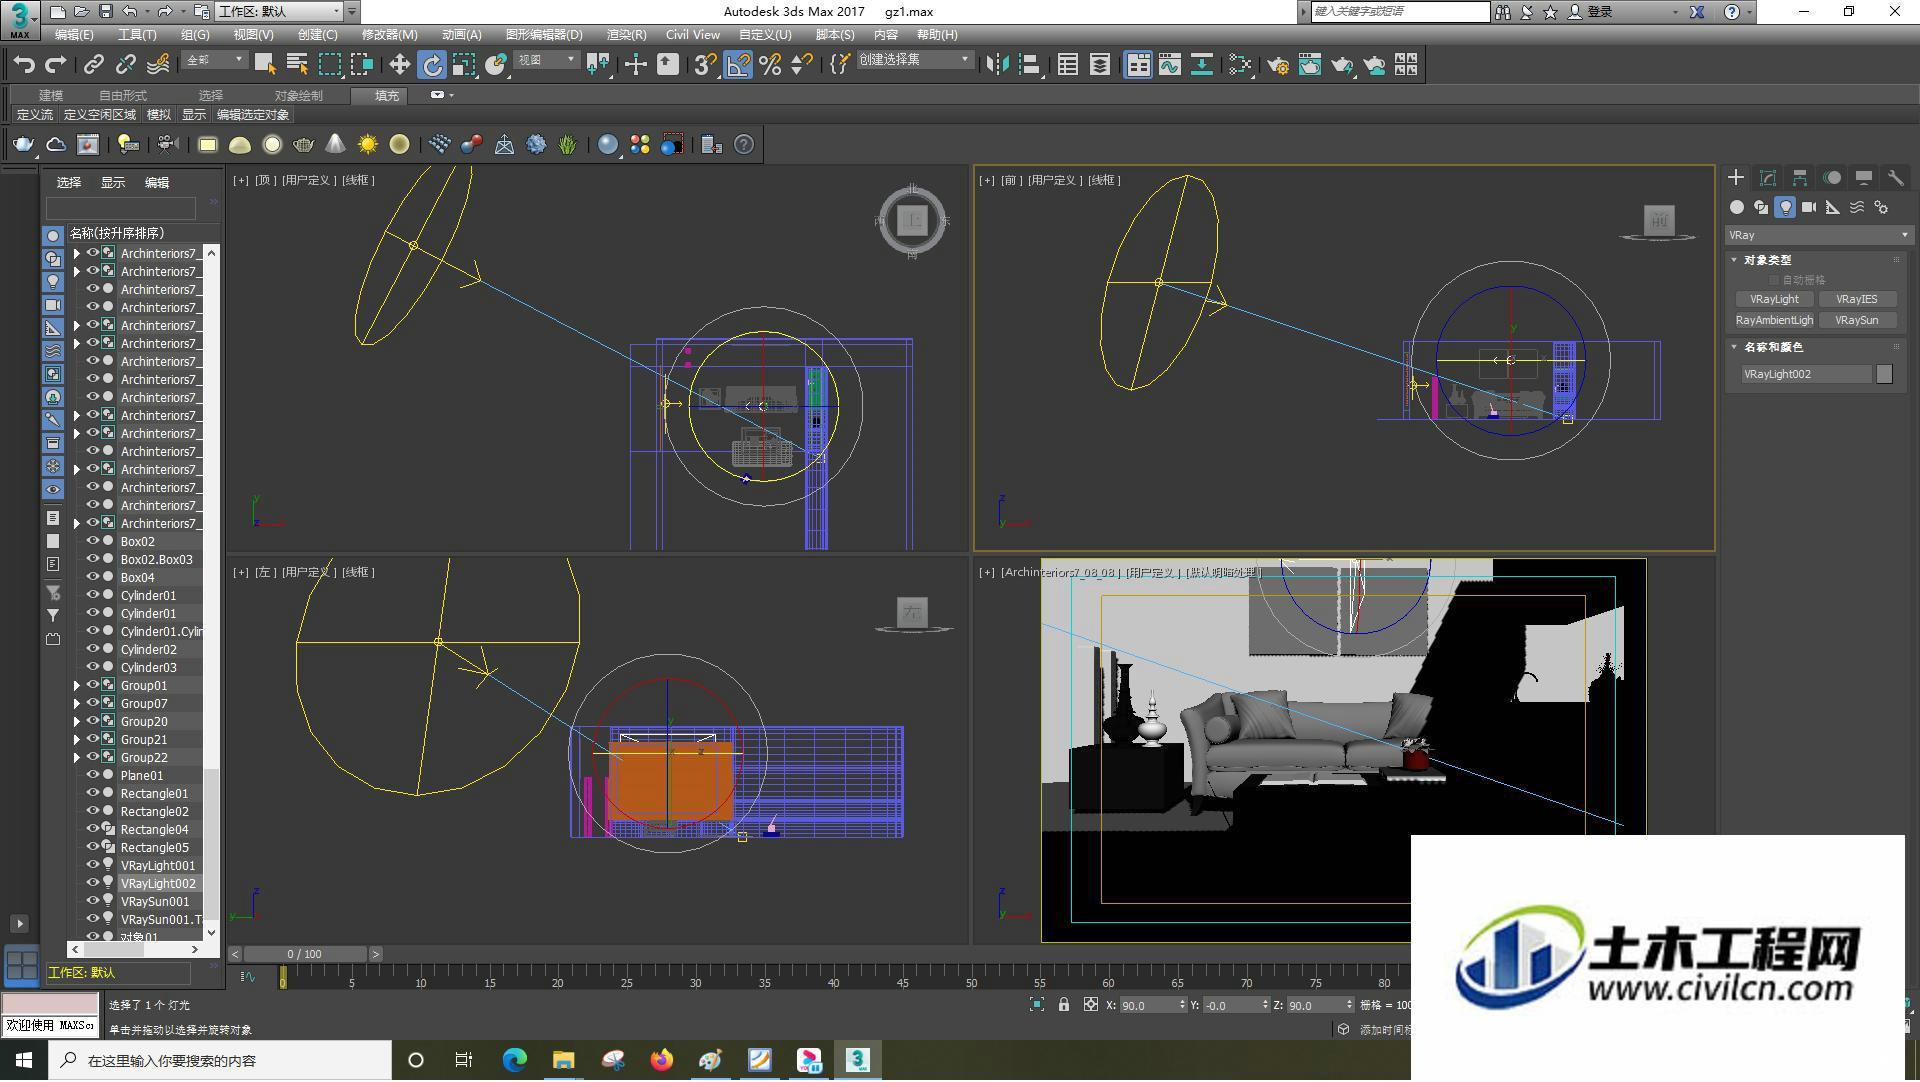Select VRaySun001 in scene explorer list
Screen dimensions: 1920x1082
(154, 901)
